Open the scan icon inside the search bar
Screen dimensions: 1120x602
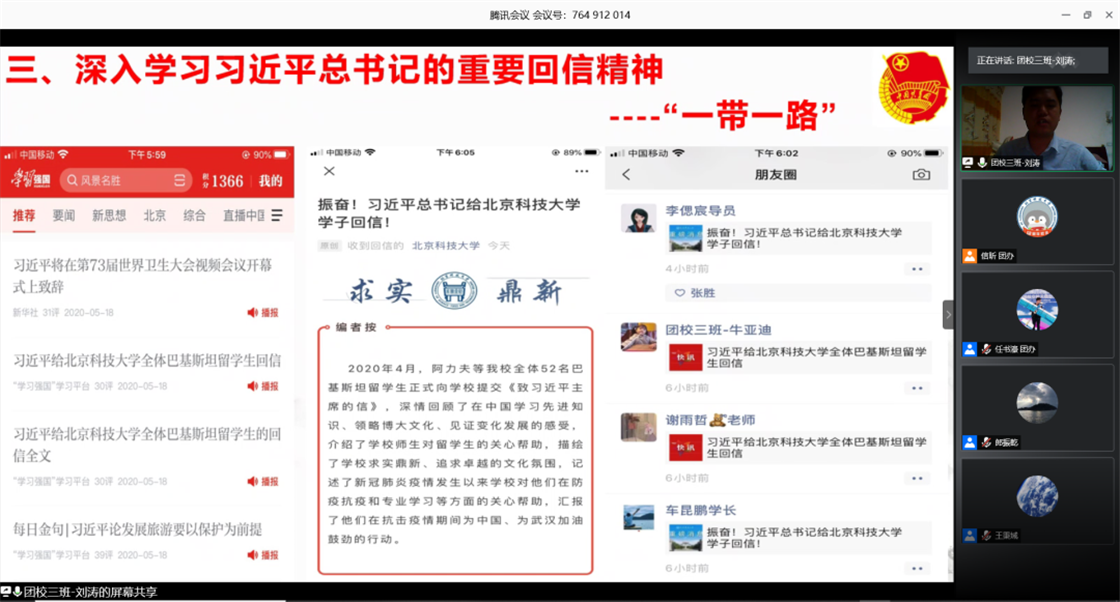click(179, 181)
